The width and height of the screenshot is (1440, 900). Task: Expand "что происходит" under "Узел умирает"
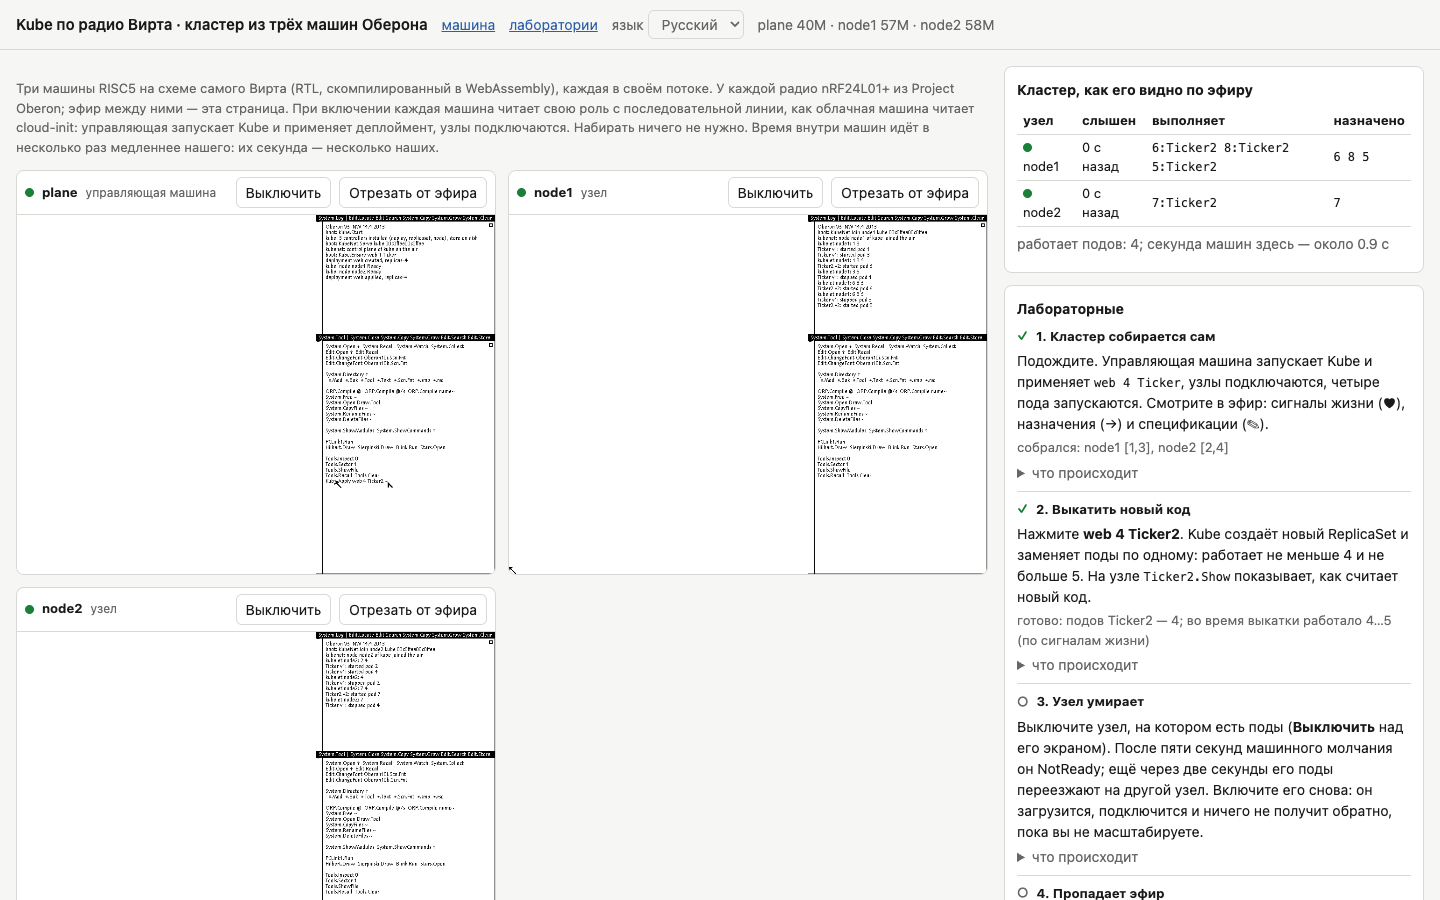coord(1077,857)
